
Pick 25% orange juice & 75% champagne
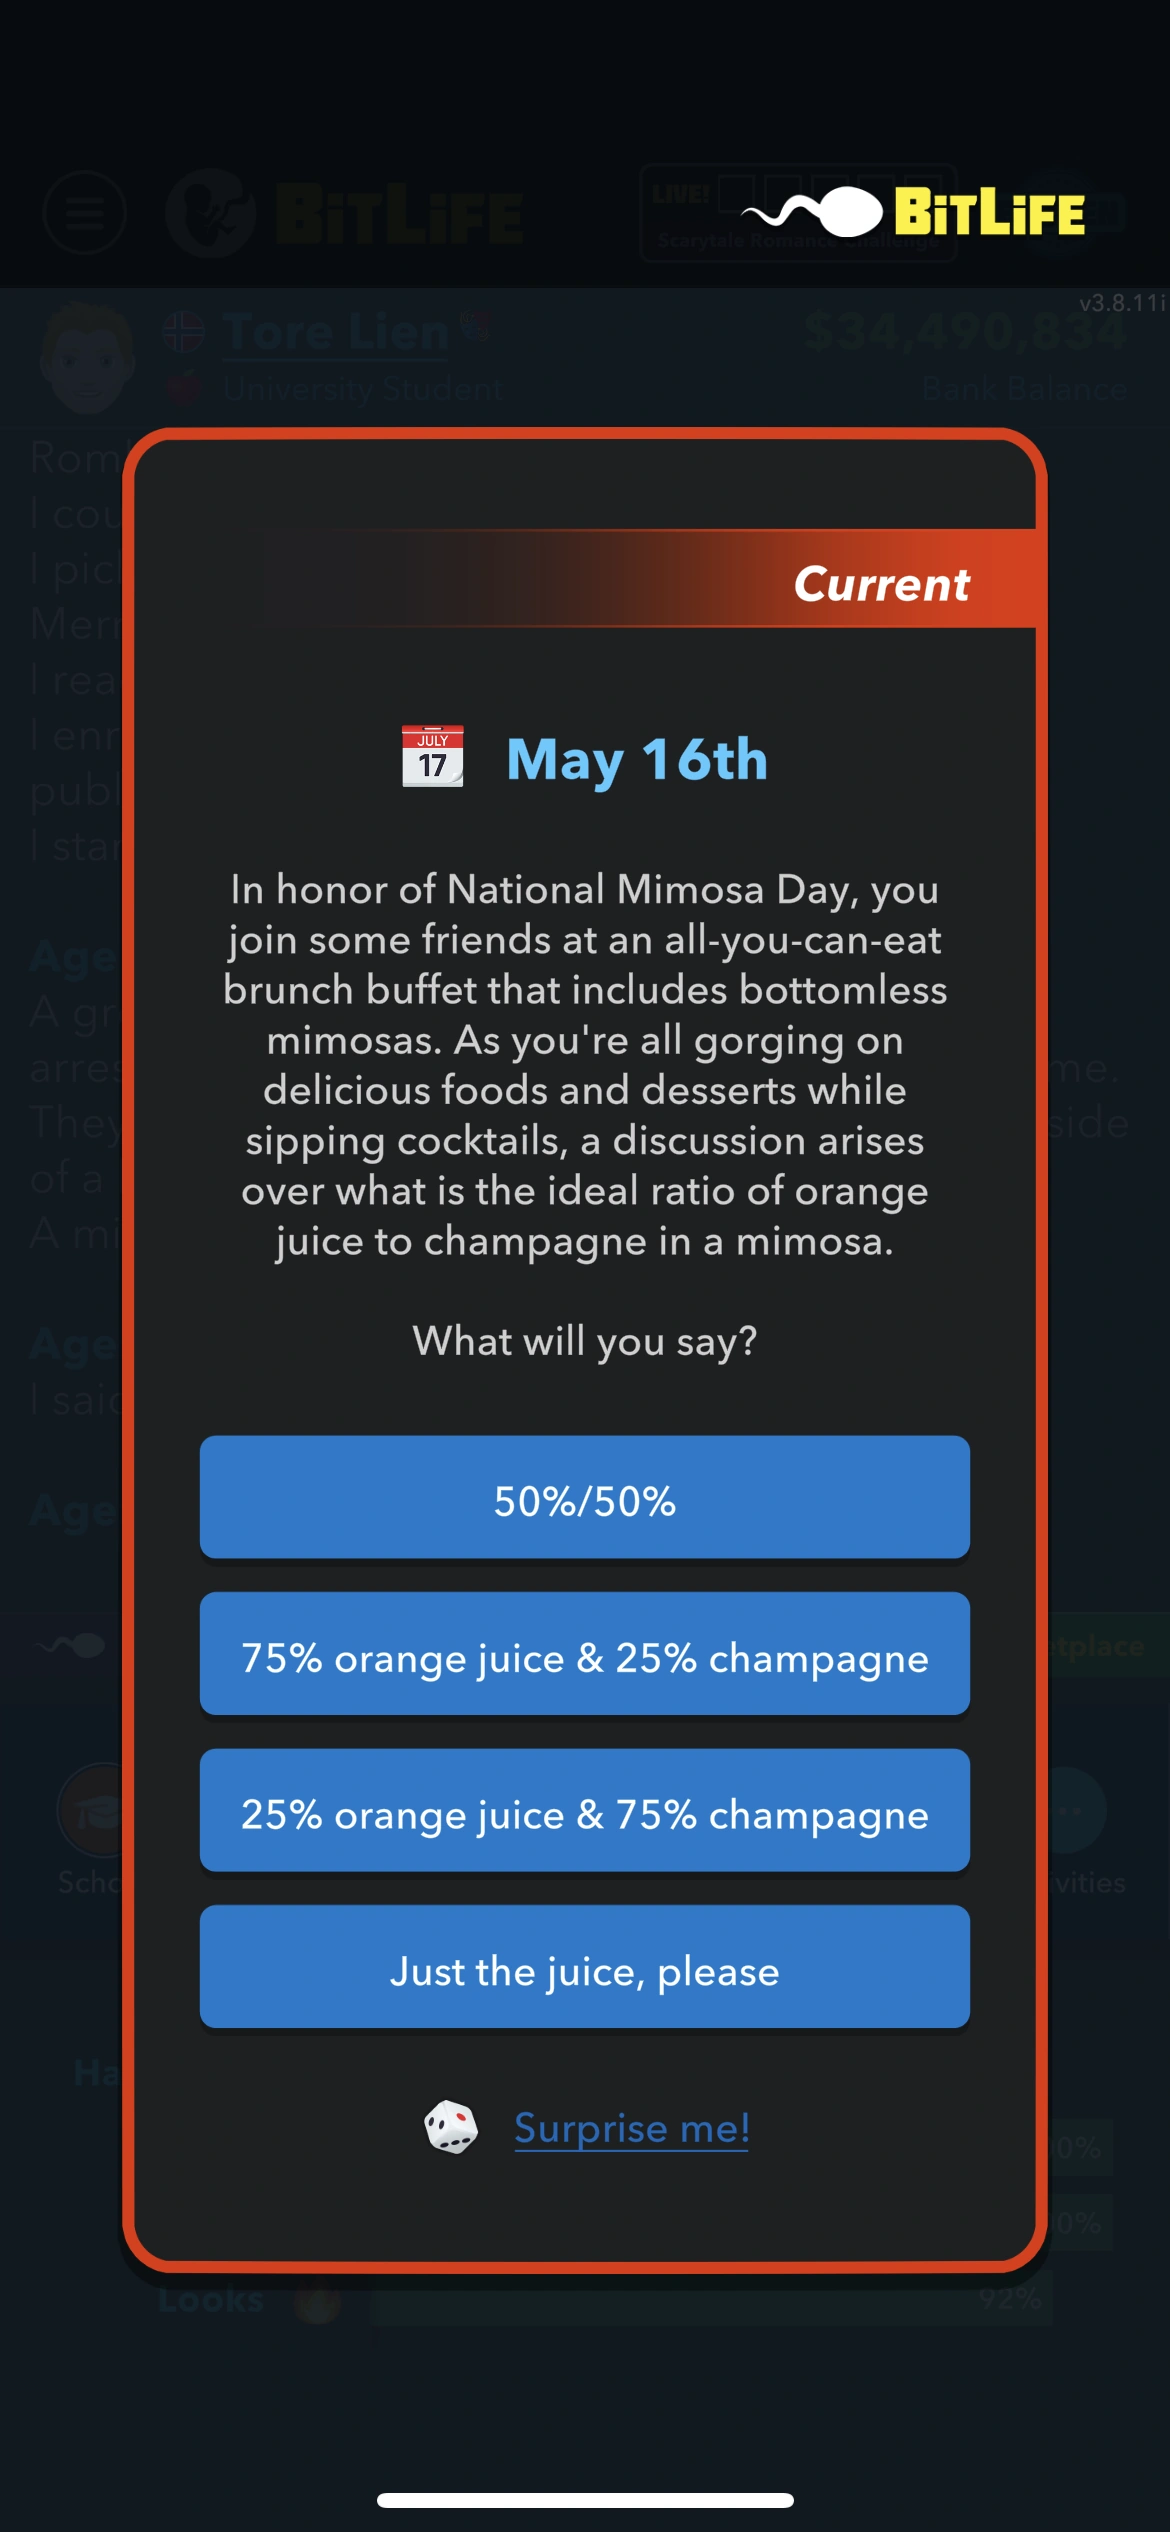click(584, 1811)
